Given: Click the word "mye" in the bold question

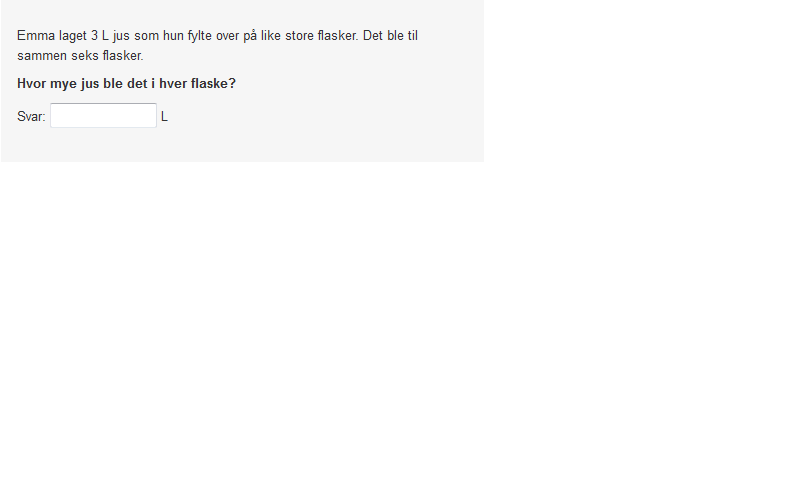Looking at the screenshot, I should 63,84.
